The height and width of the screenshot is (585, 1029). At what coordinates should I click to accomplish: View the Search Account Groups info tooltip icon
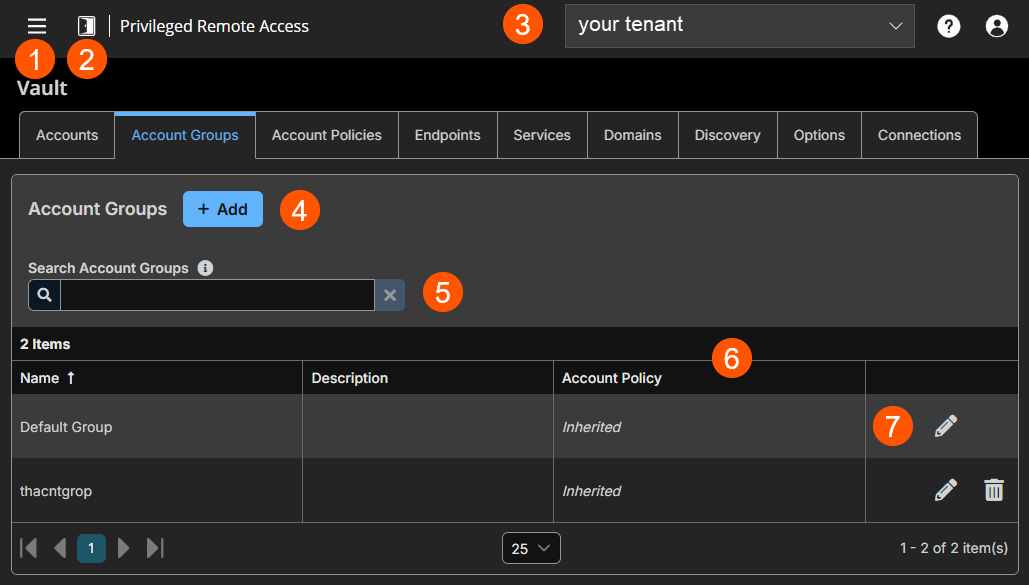205,267
